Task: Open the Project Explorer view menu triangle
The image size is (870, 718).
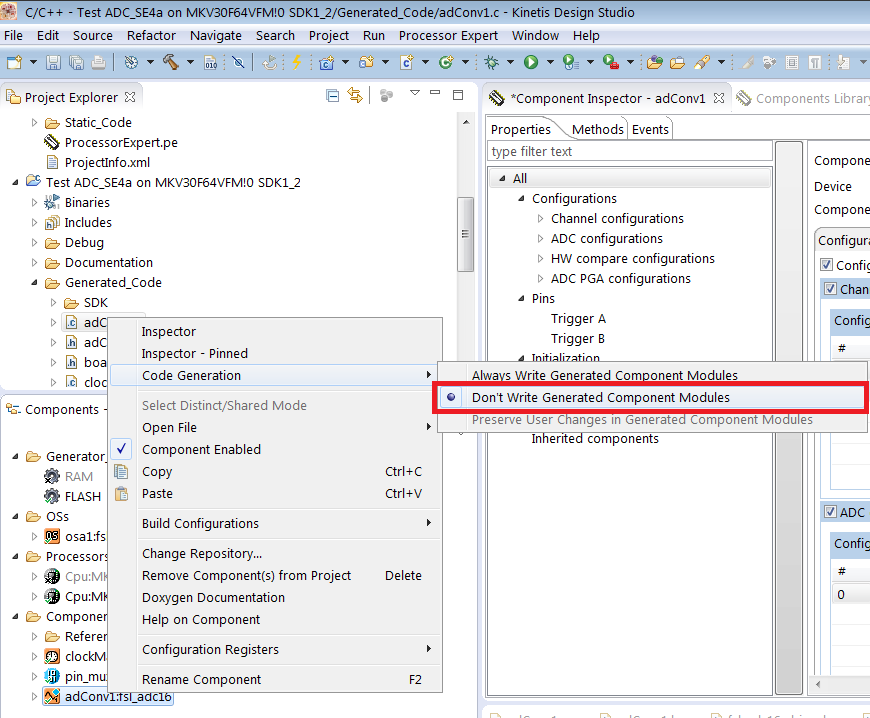Action: click(x=414, y=93)
